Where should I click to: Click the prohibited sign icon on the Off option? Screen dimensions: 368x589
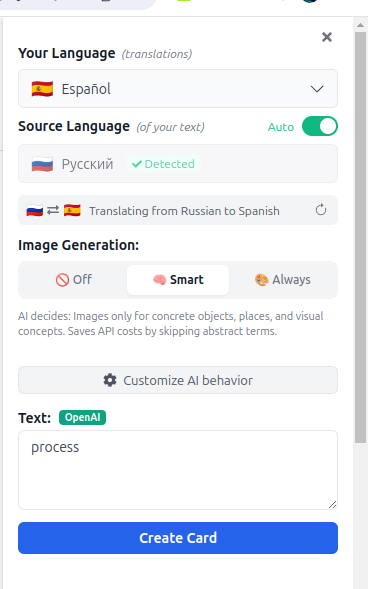(x=62, y=280)
